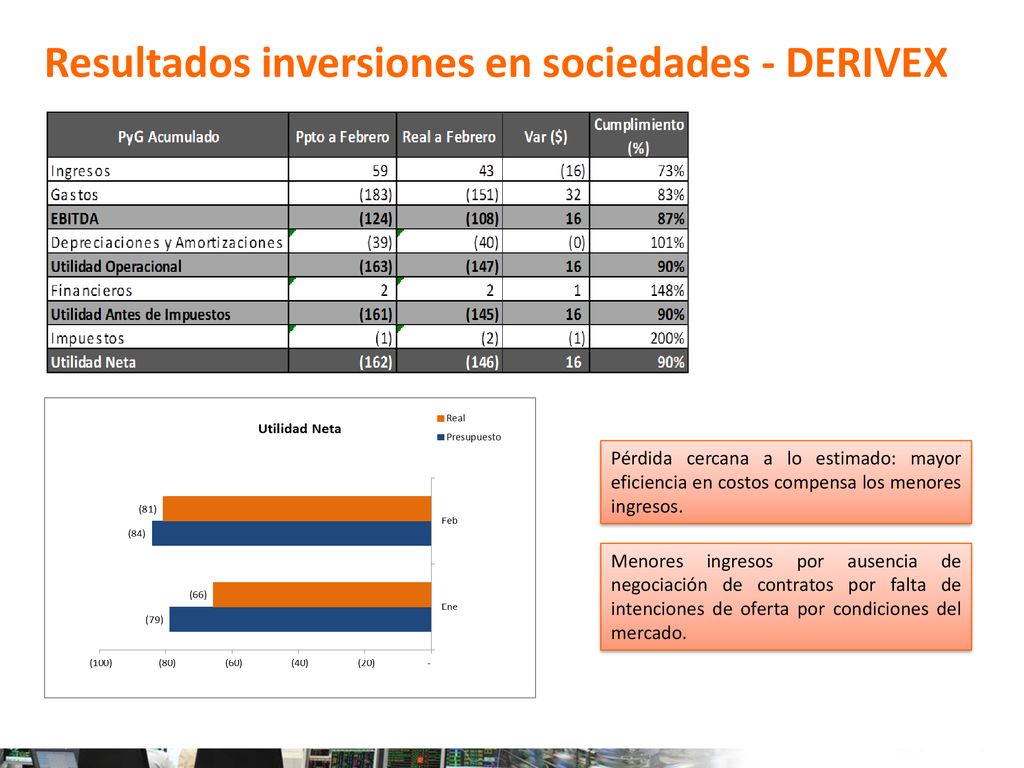This screenshot has width=1024, height=768.
Task: Click the 'Impuestos' row label
Action: pos(88,338)
